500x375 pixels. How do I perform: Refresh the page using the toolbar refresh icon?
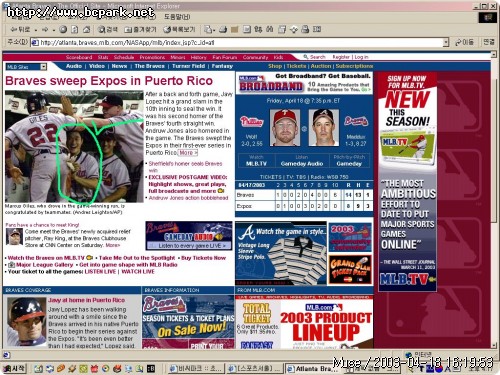point(75,30)
